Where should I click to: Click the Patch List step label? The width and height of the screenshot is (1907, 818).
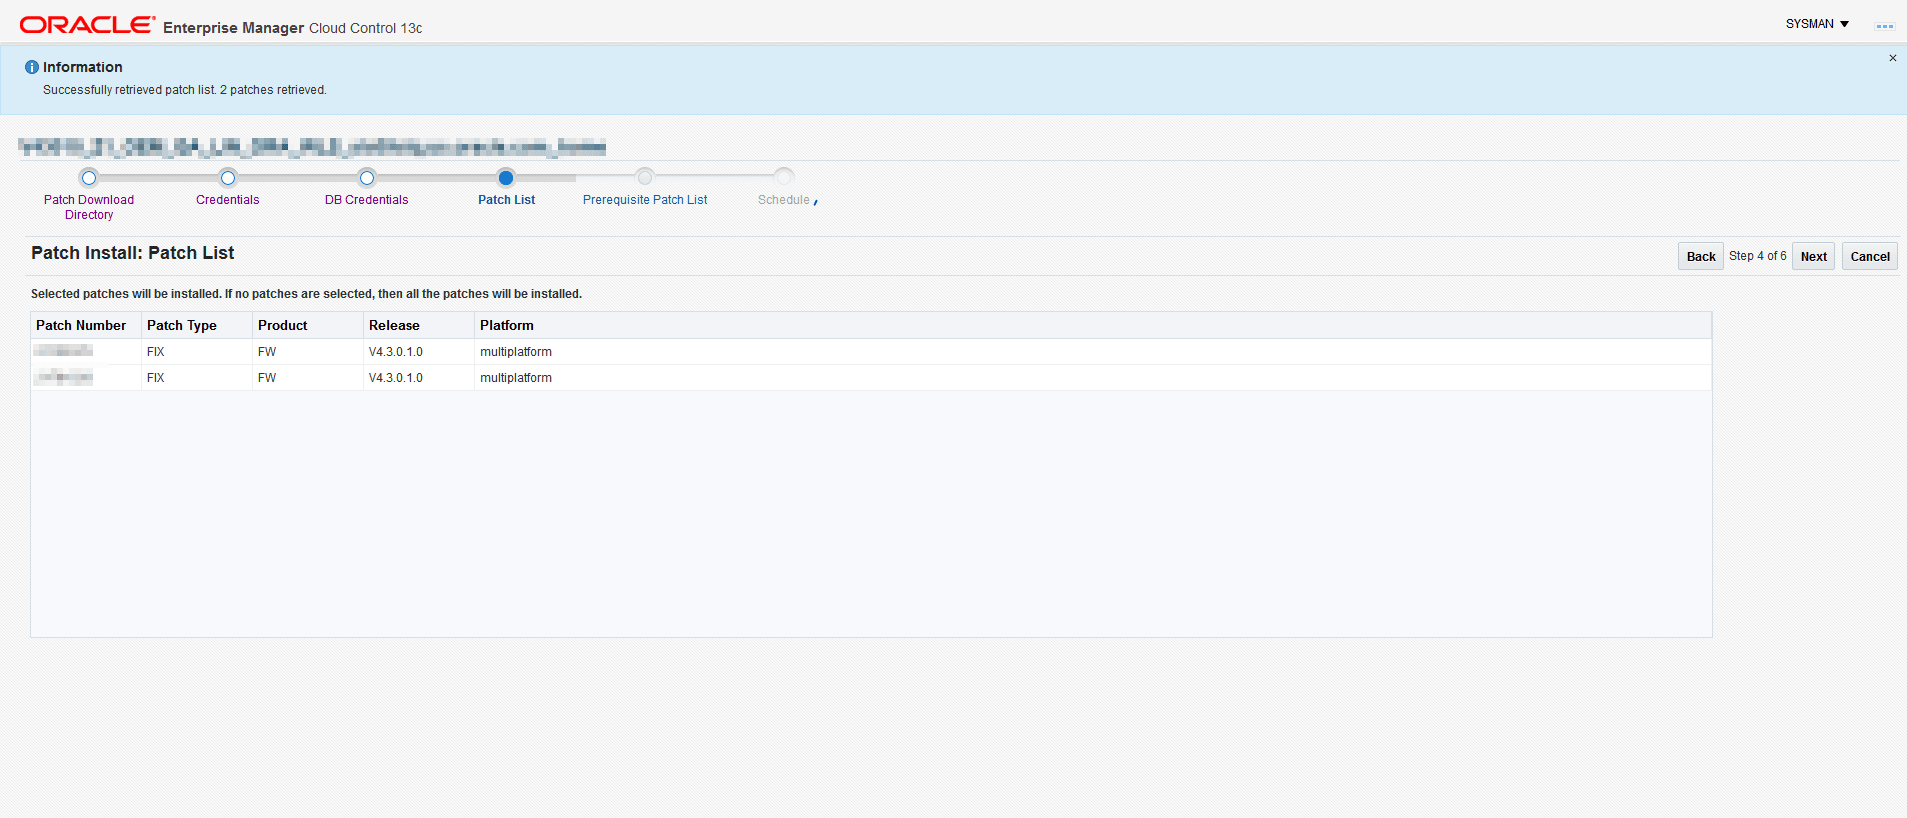tap(506, 200)
